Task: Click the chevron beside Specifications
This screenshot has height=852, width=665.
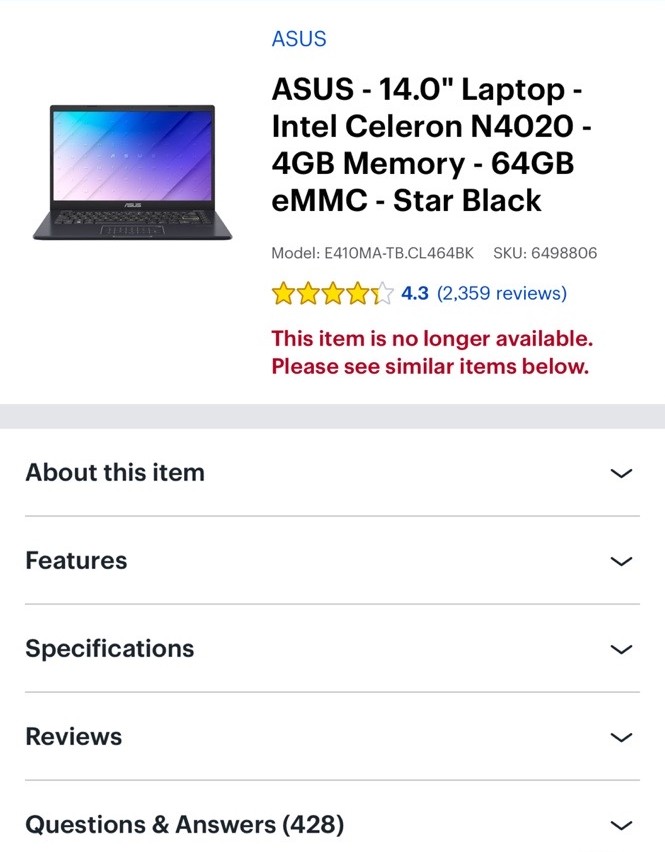Action: [621, 649]
